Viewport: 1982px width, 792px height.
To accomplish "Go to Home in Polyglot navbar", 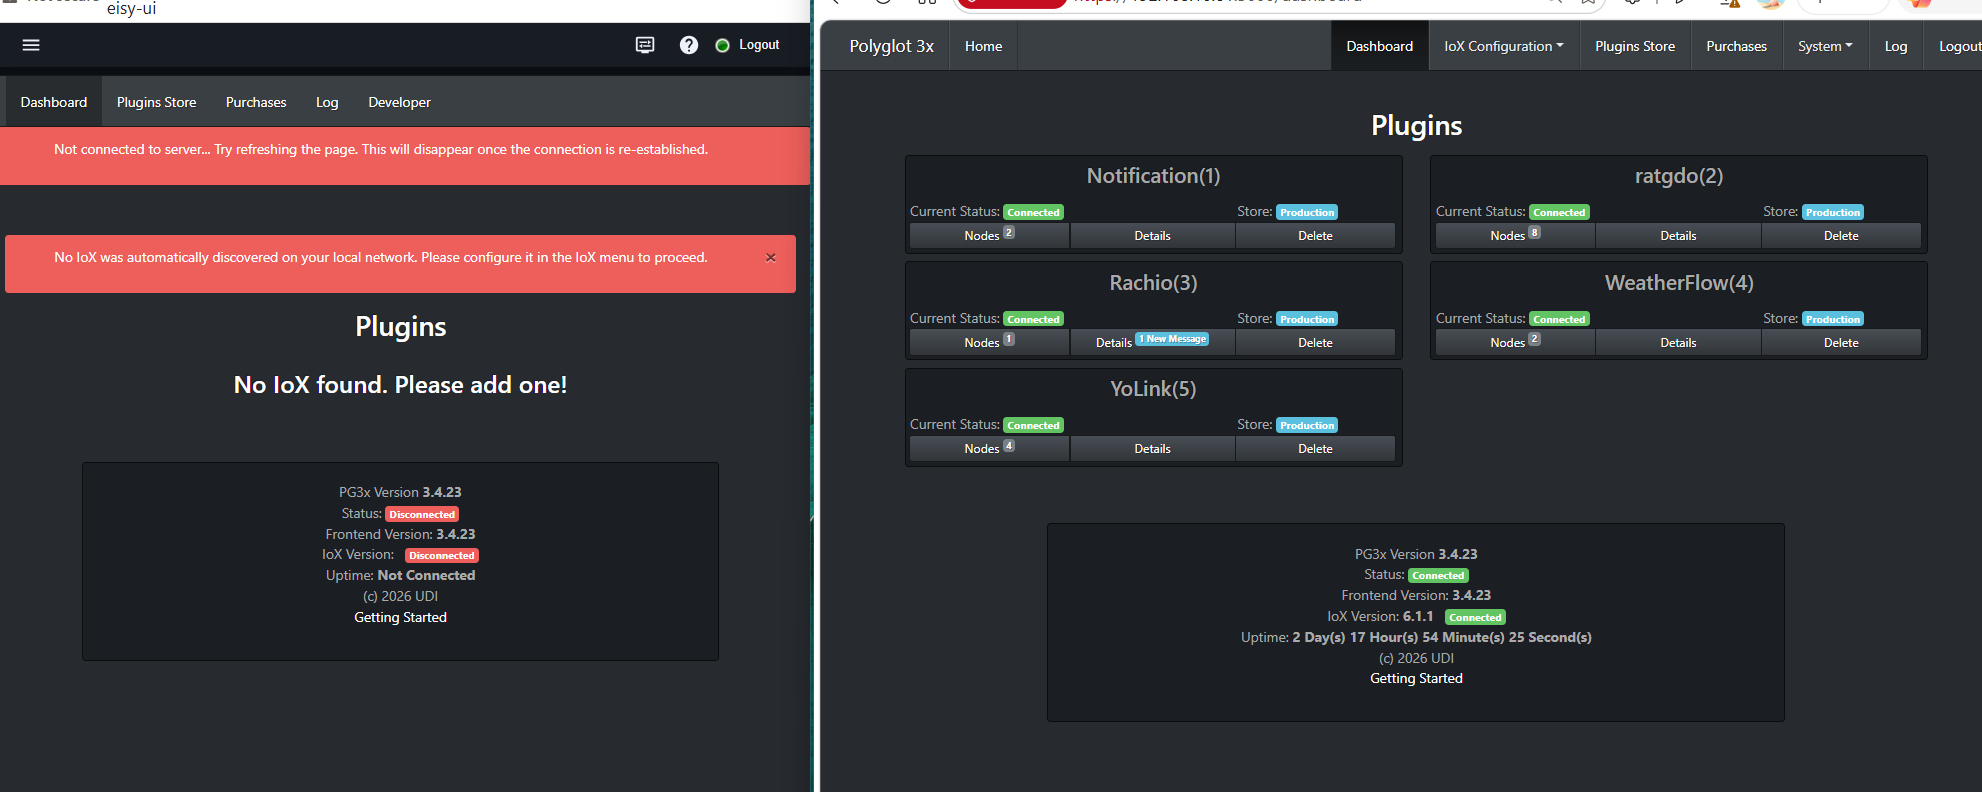I will tap(984, 46).
